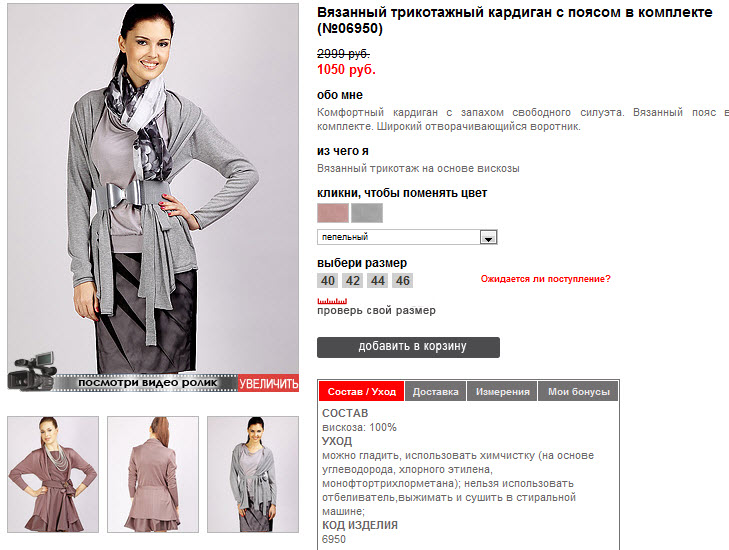Click the video camera icon
Viewport: 729px width, 550px height.
pos(32,371)
